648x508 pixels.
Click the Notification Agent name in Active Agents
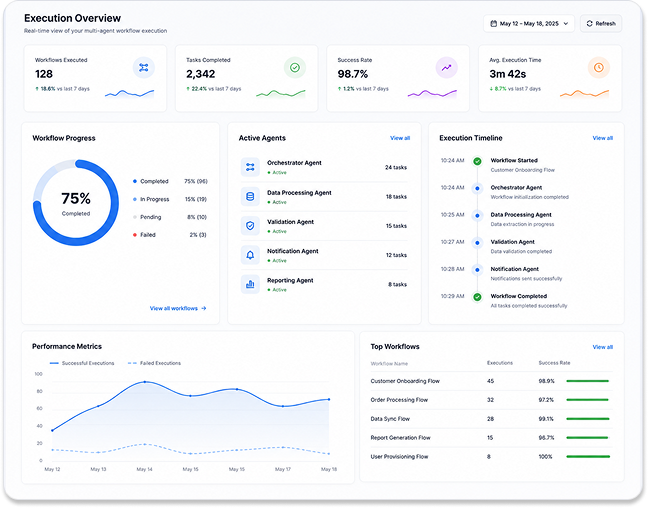pyautogui.click(x=293, y=251)
